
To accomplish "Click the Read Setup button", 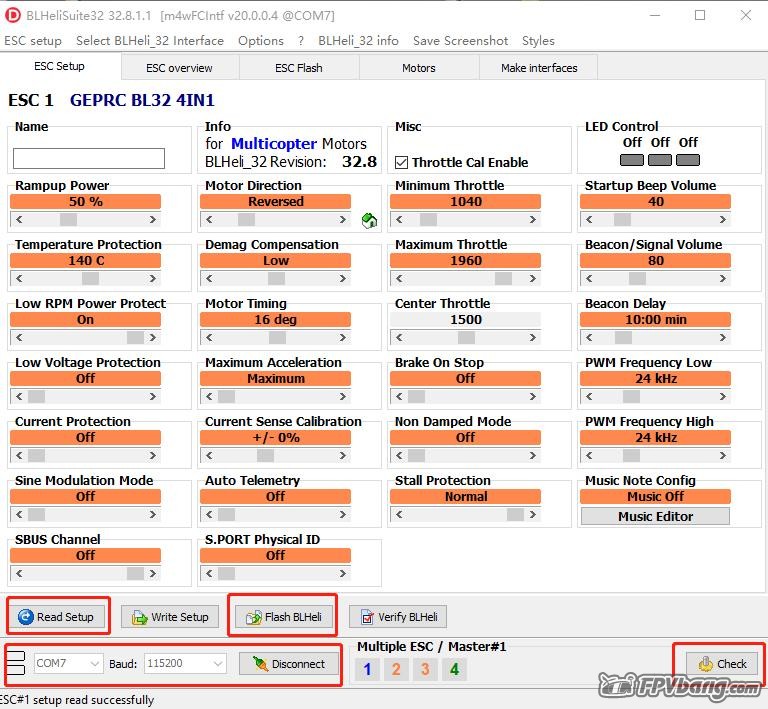I will pos(57,616).
